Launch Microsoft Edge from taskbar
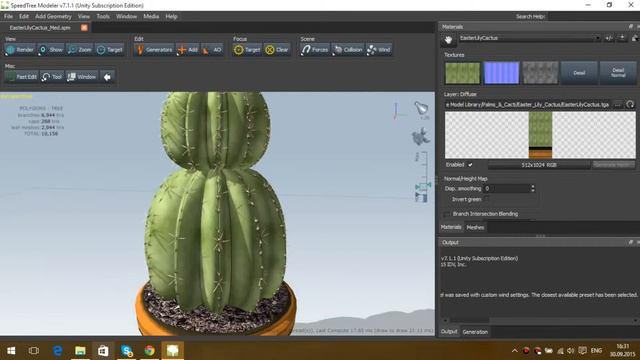The image size is (640, 360). click(58, 351)
